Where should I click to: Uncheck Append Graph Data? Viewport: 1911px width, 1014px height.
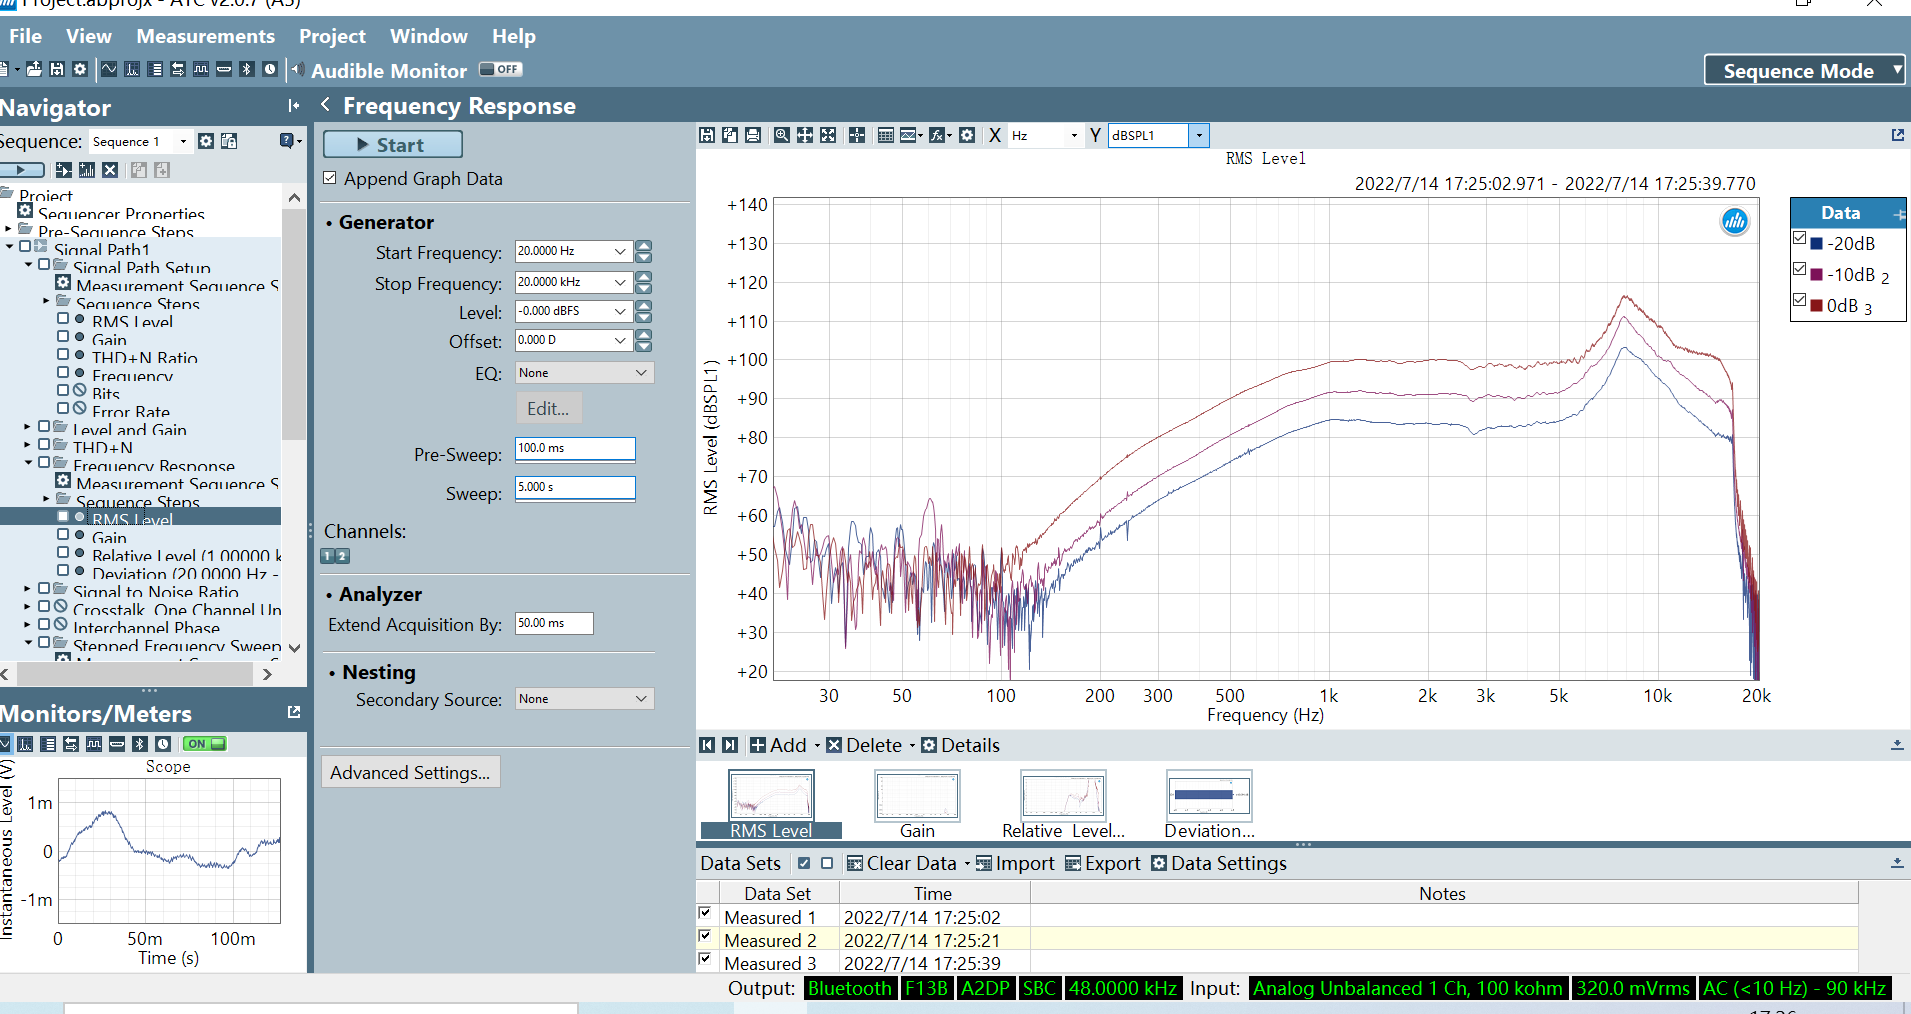(330, 178)
